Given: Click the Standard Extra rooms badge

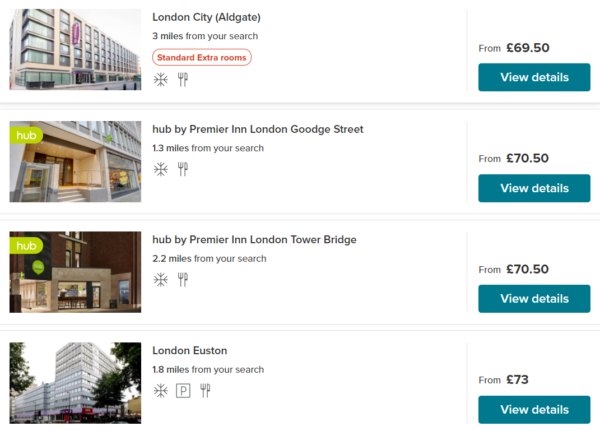Looking at the screenshot, I should point(202,57).
